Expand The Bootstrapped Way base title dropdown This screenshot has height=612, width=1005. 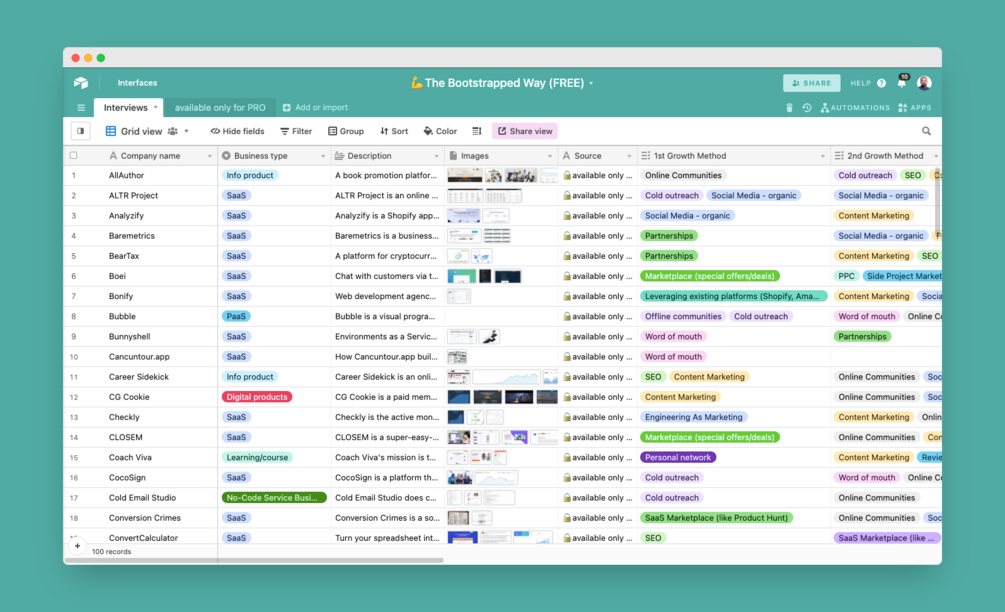pos(591,83)
